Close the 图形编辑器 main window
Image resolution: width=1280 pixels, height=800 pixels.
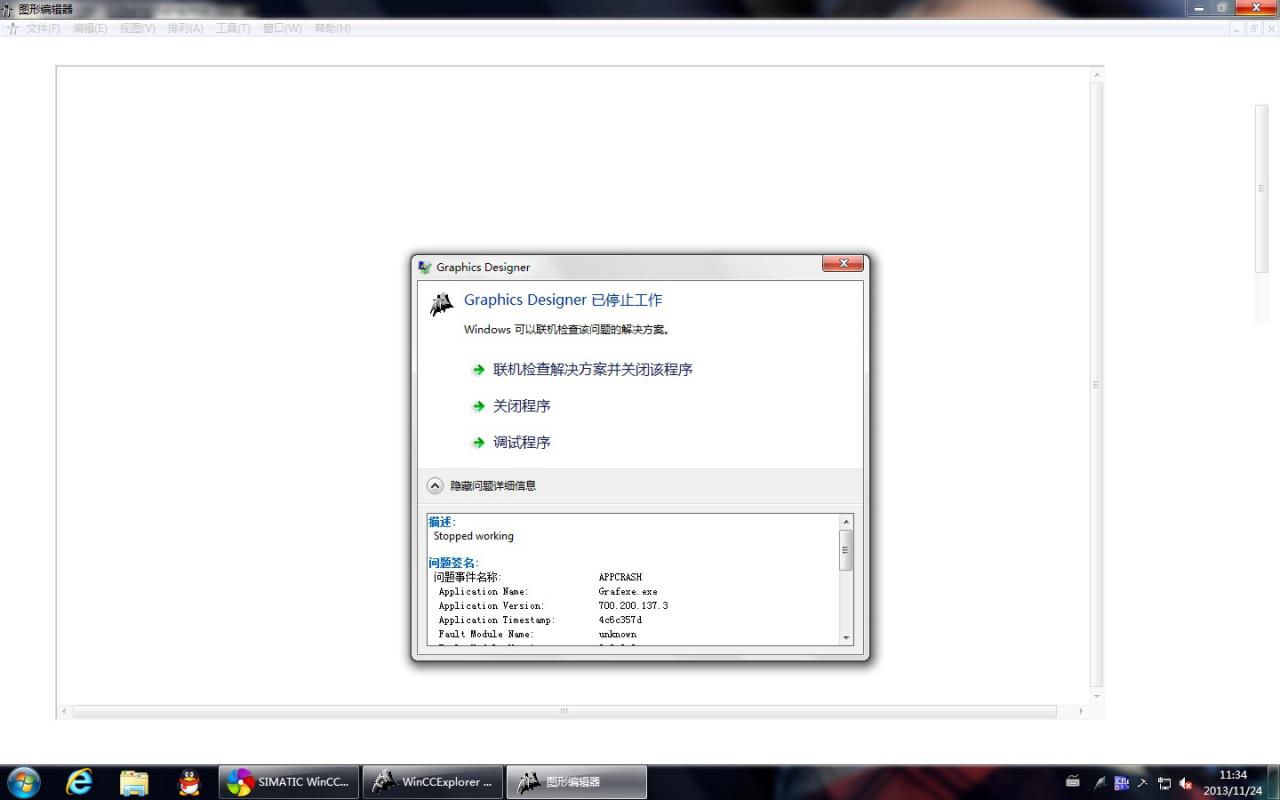1256,8
